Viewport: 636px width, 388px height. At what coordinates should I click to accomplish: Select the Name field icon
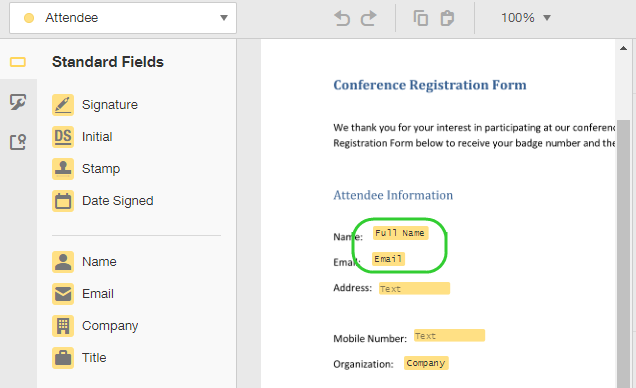click(63, 262)
